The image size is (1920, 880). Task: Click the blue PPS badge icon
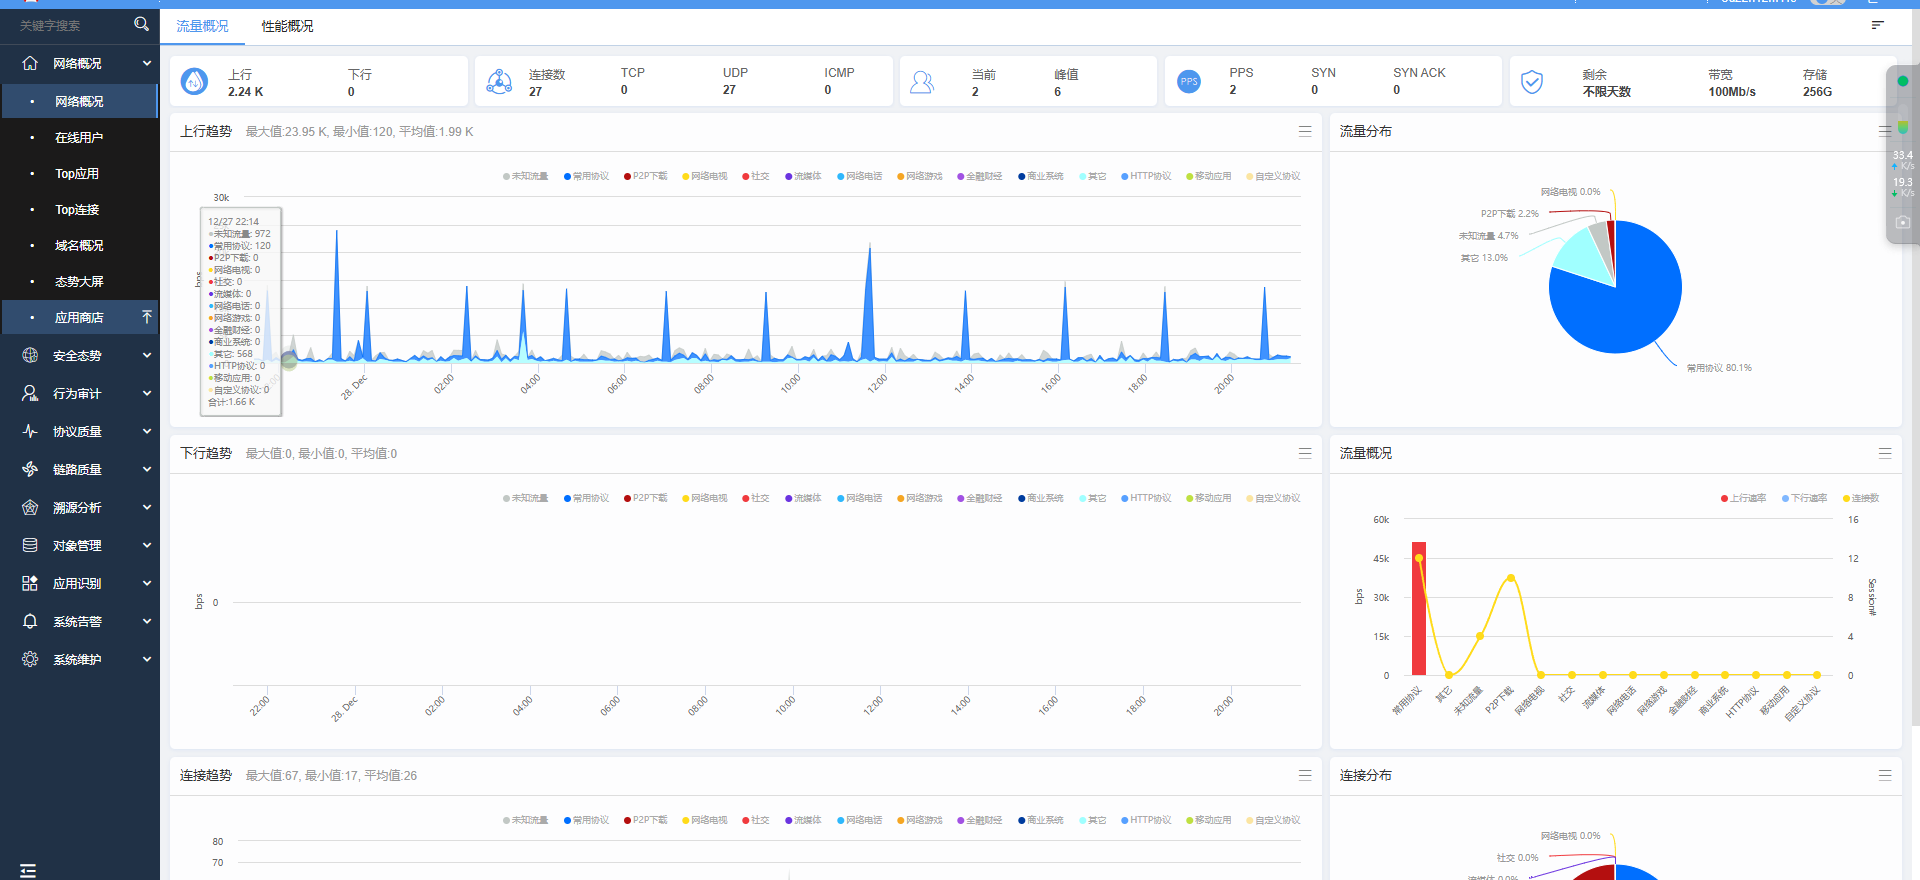click(x=1189, y=82)
